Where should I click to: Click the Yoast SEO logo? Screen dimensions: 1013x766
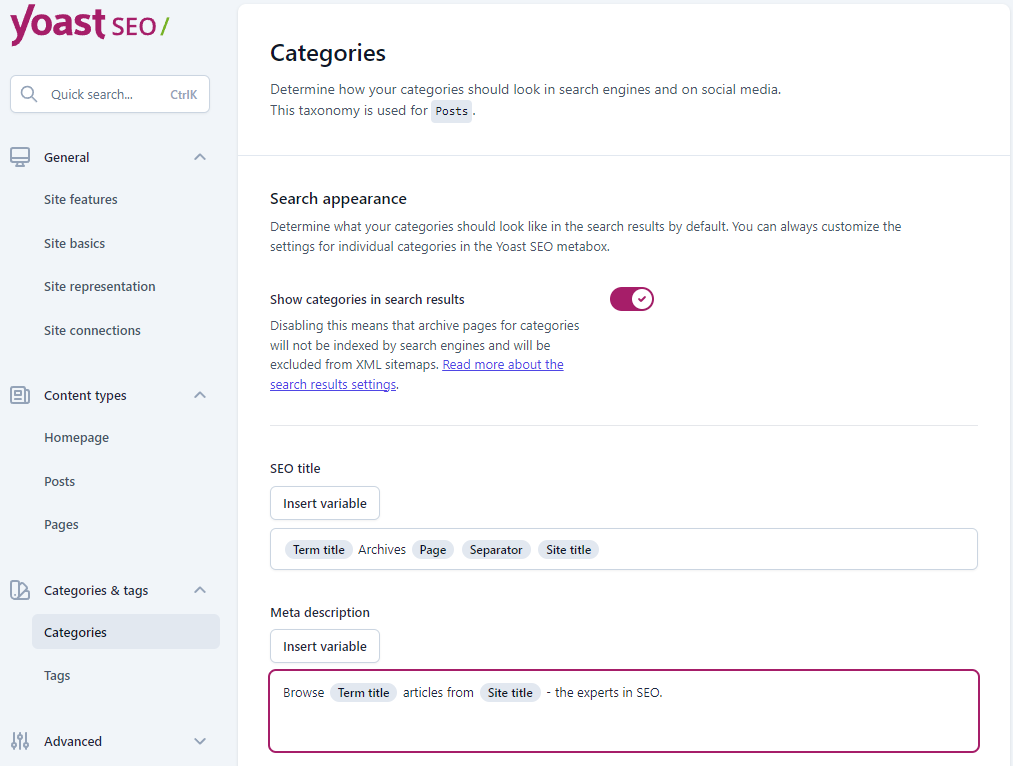coord(89,24)
